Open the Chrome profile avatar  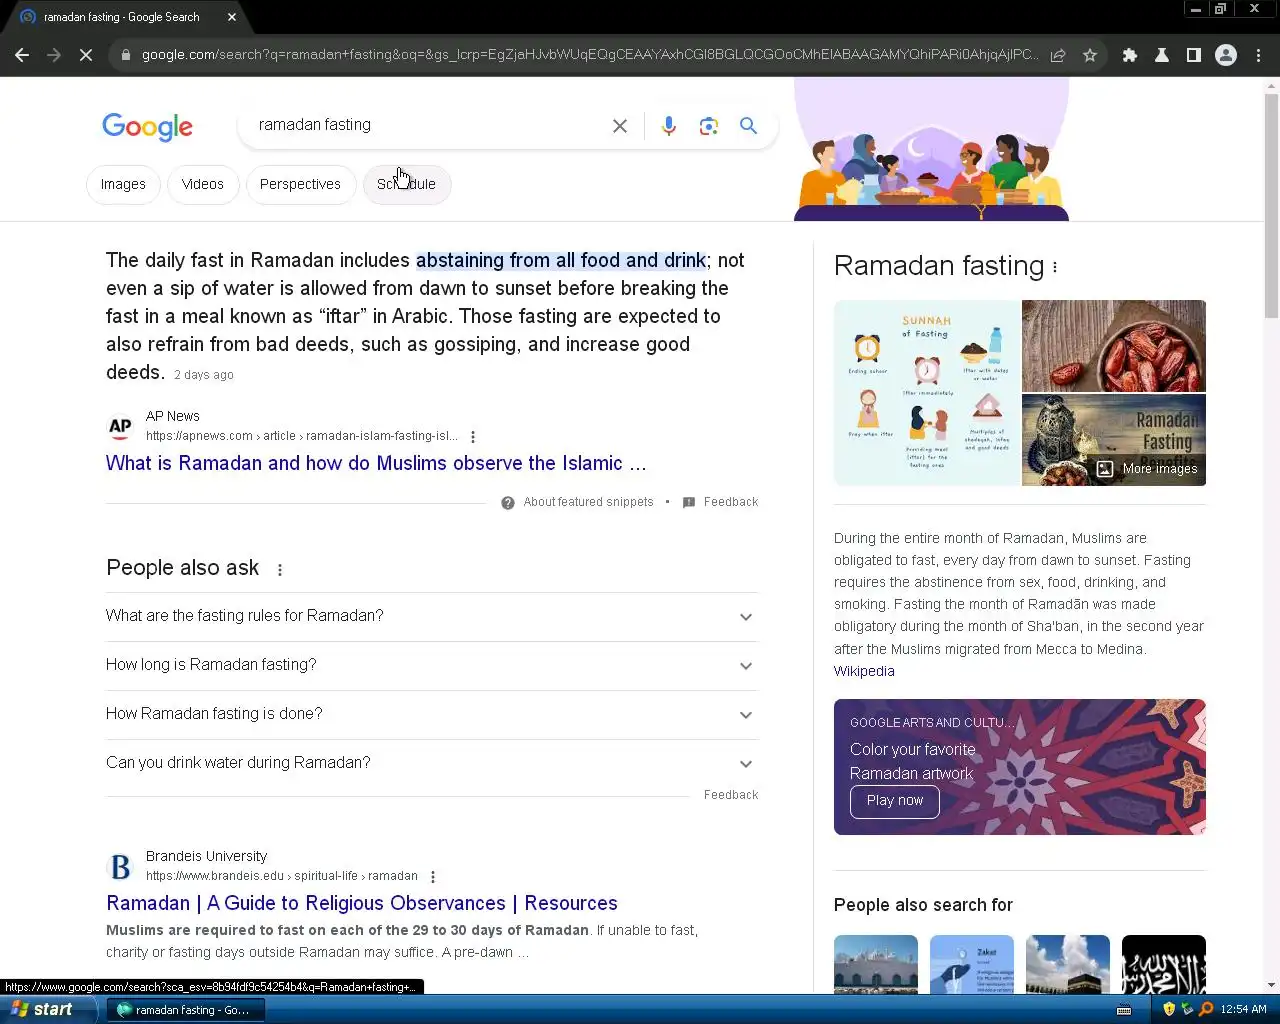(1226, 55)
